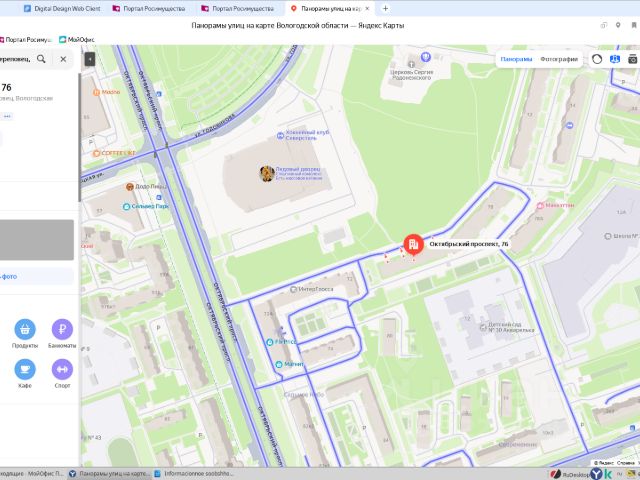Click the Хоккейный клуб Северсталь map marker
Image resolution: width=640 pixels, height=480 pixels.
[x=280, y=136]
